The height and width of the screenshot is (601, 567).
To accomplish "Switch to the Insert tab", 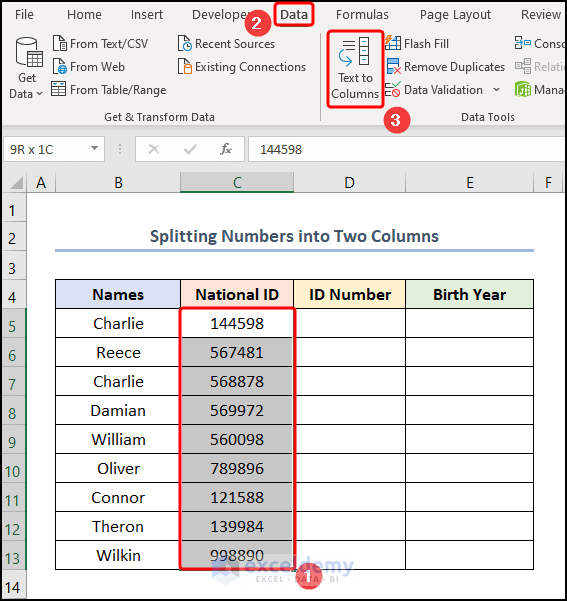I will [146, 15].
